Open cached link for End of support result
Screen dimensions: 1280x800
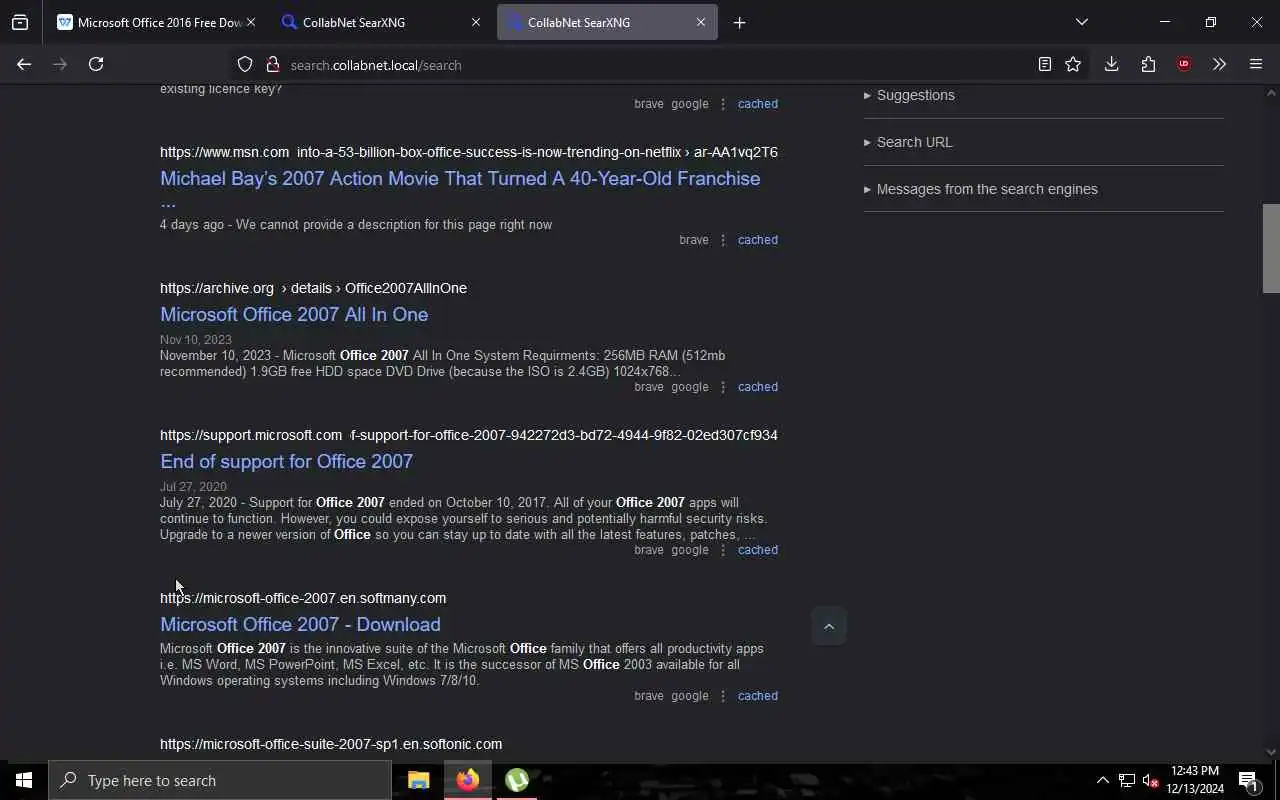click(x=758, y=550)
